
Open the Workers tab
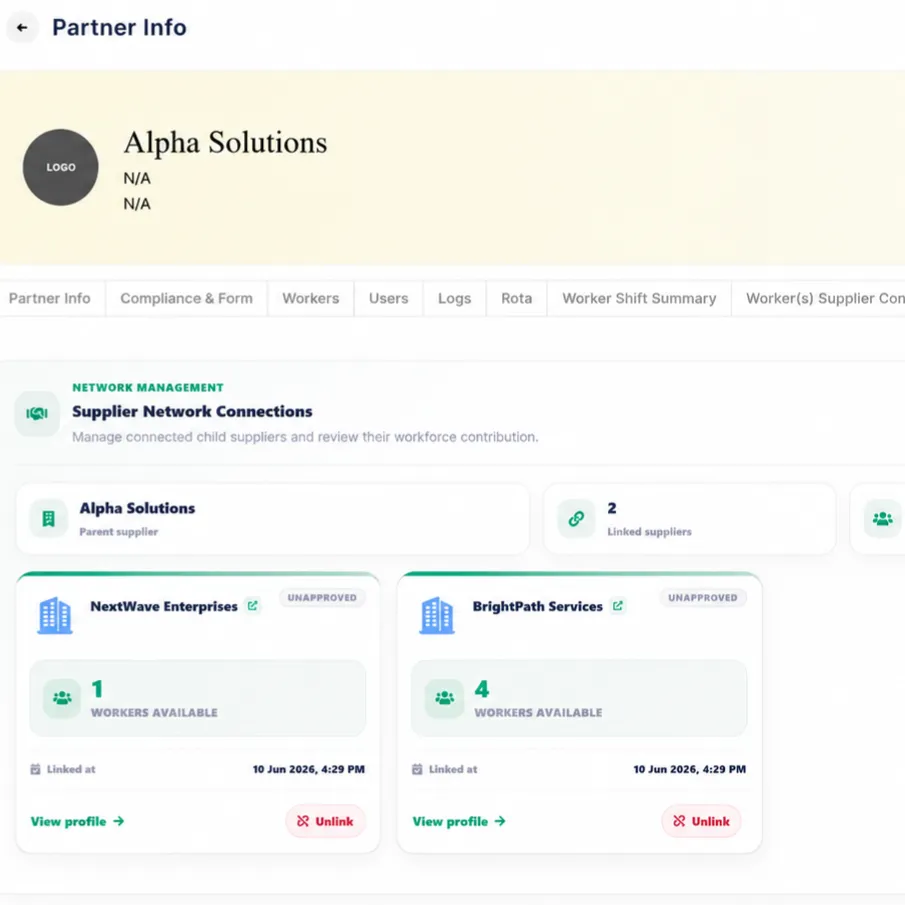coord(311,298)
